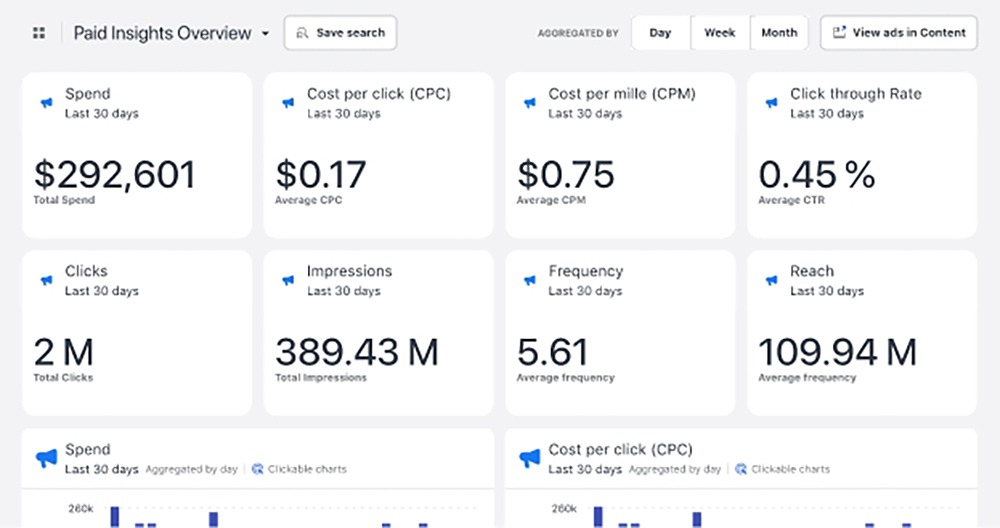Click megaphone icon on Click through Rate card
Image resolution: width=1000 pixels, height=528 pixels.
pos(772,103)
